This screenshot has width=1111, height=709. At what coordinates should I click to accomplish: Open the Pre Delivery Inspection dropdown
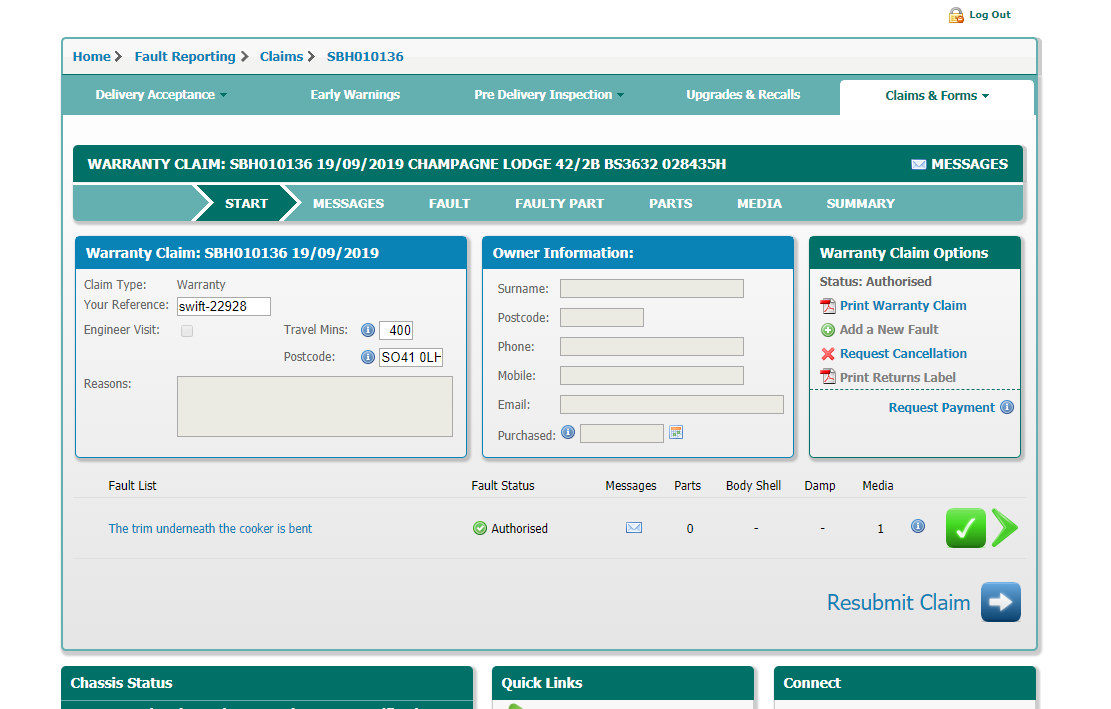pyautogui.click(x=549, y=95)
